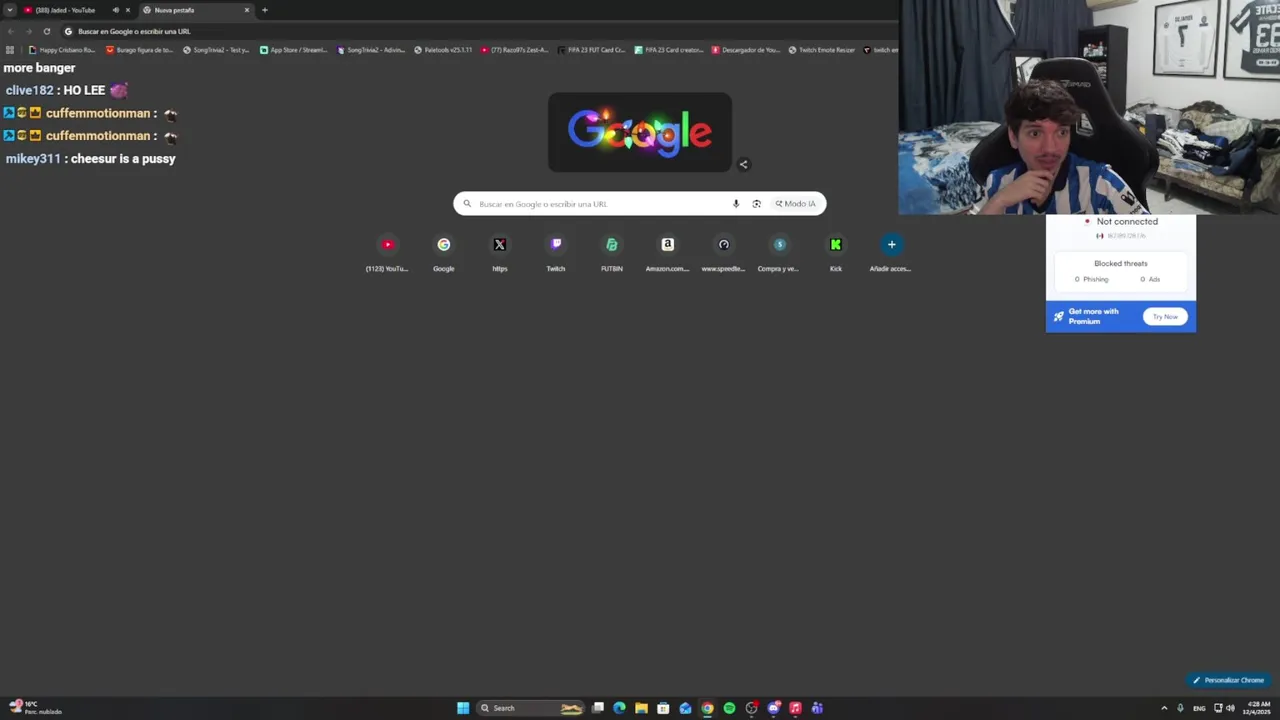Reload the page in Chrome
Viewport: 1280px width, 720px height.
pyautogui.click(x=46, y=31)
